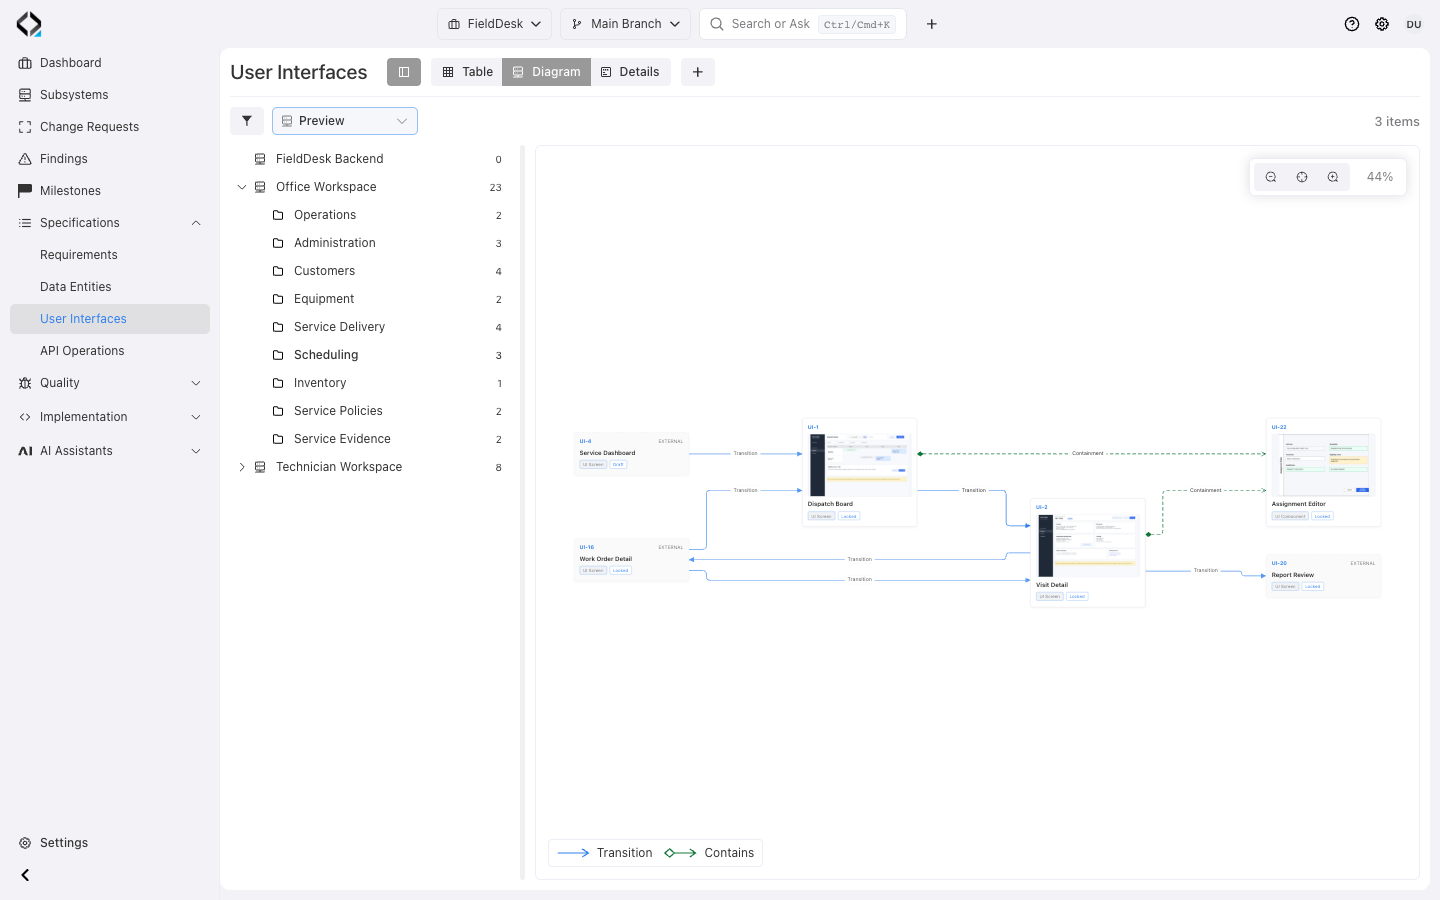Image resolution: width=1440 pixels, height=900 pixels.
Task: Select the Work Order Detail node
Action: (632, 560)
